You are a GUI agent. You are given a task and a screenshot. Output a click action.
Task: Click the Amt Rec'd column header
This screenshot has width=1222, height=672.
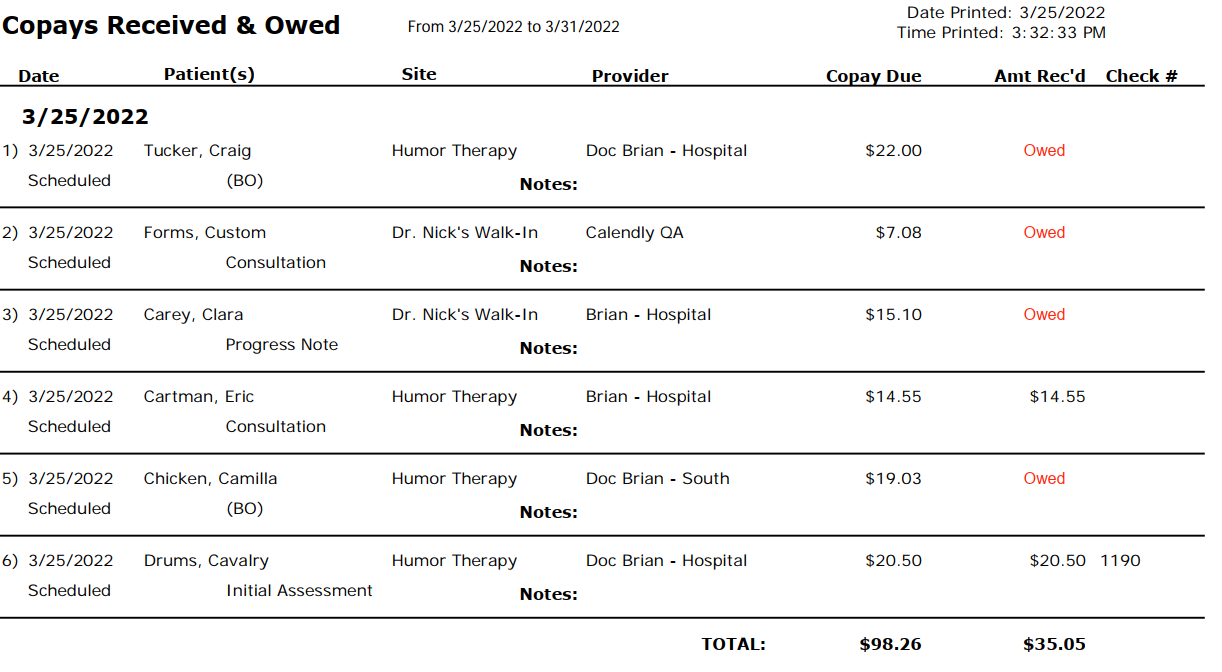[x=1039, y=76]
